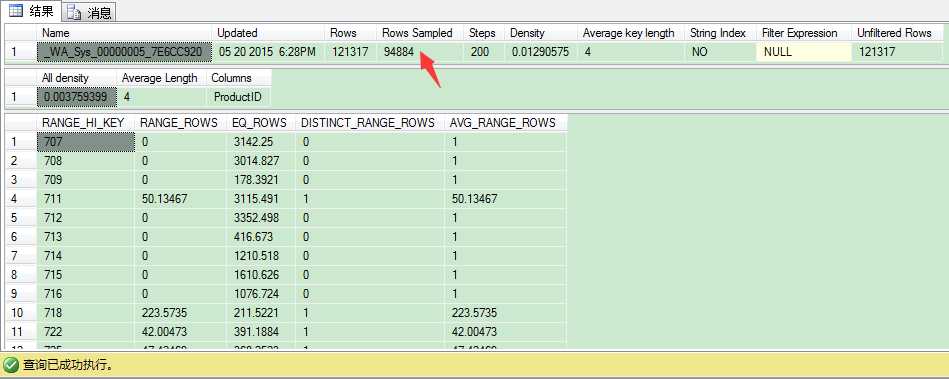Click the EQ_ROWS value 1610.626
Screen dimensions: 949x379
point(261,275)
